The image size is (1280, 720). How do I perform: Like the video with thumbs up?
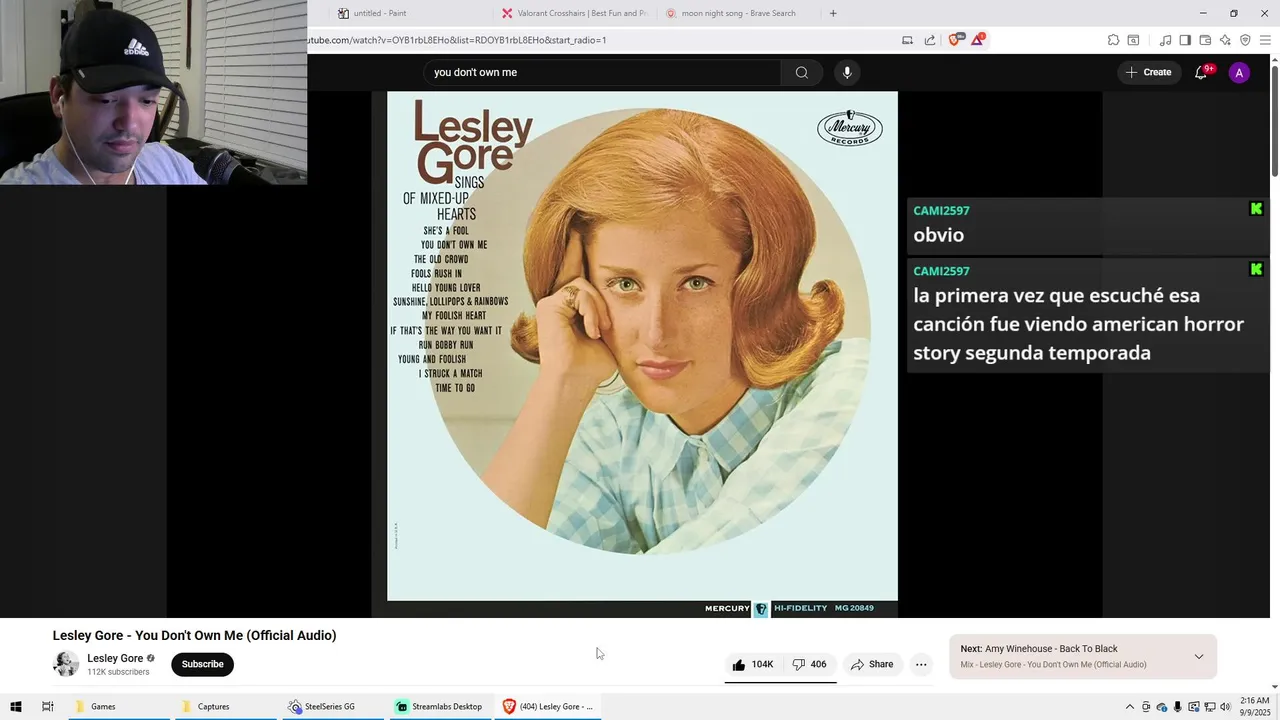752,664
